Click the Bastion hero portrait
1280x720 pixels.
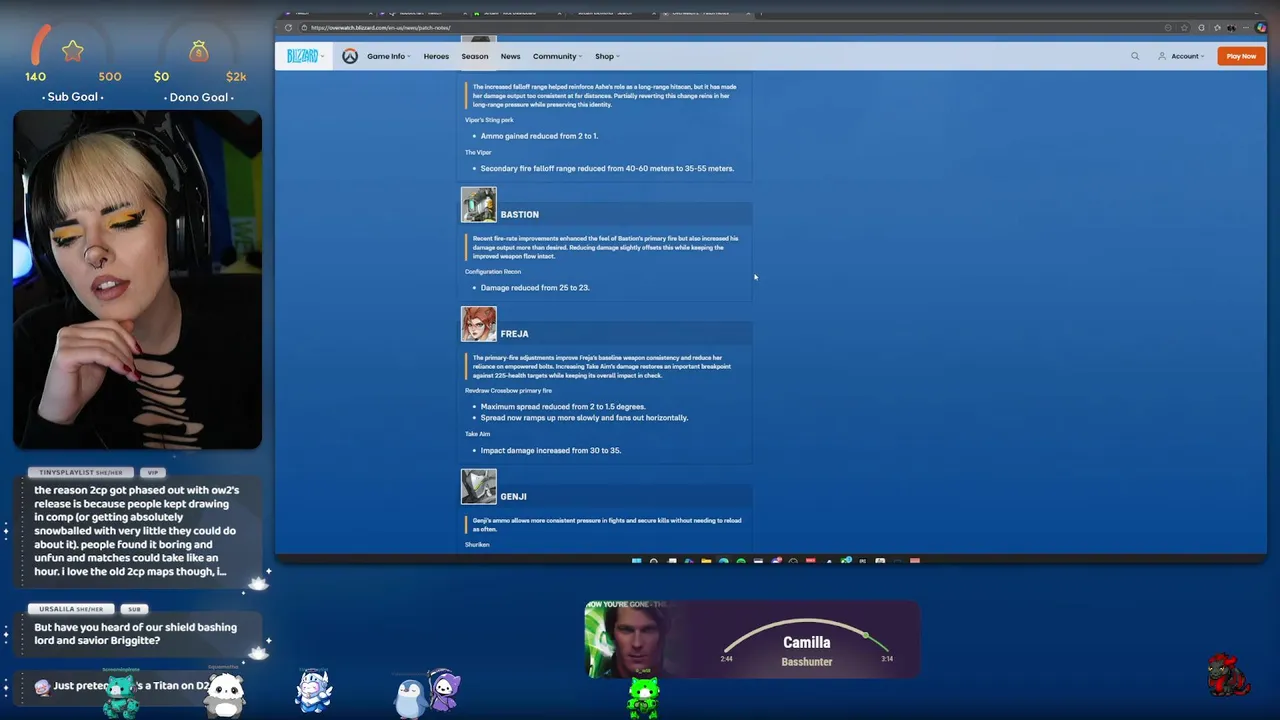point(478,205)
